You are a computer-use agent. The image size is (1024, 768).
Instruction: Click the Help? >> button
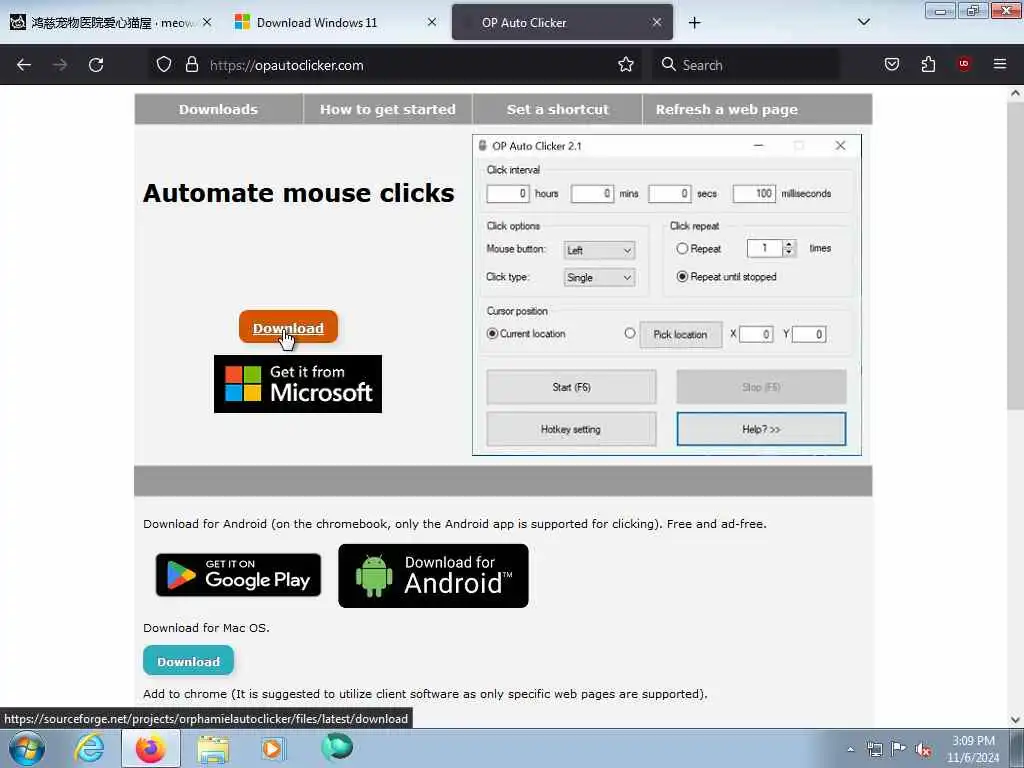point(761,429)
